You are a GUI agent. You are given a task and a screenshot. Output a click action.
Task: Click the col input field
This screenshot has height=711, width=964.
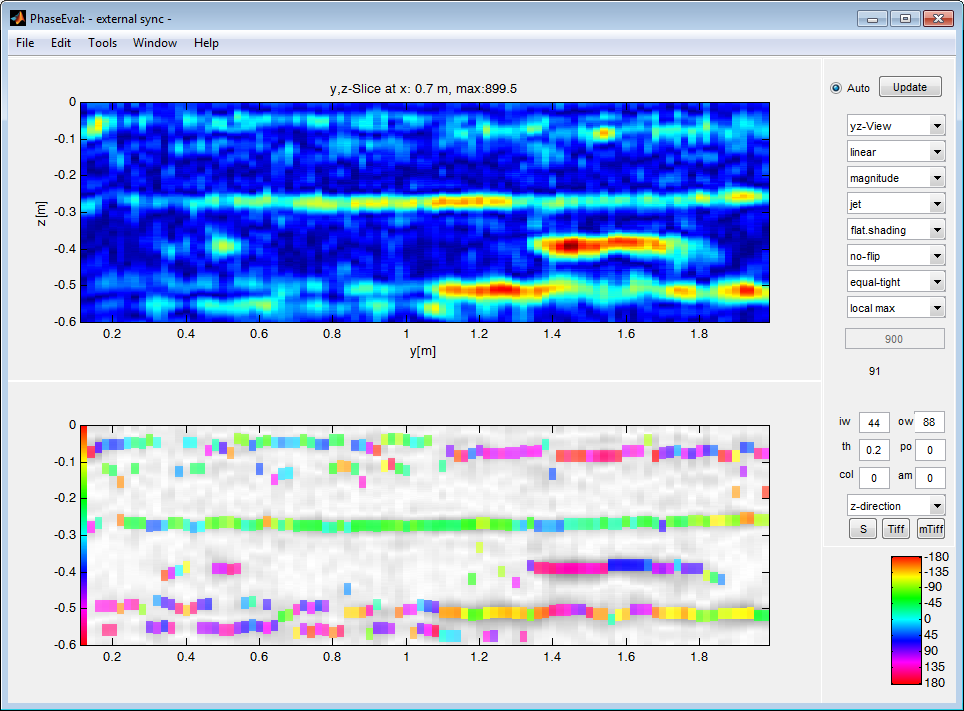[874, 478]
